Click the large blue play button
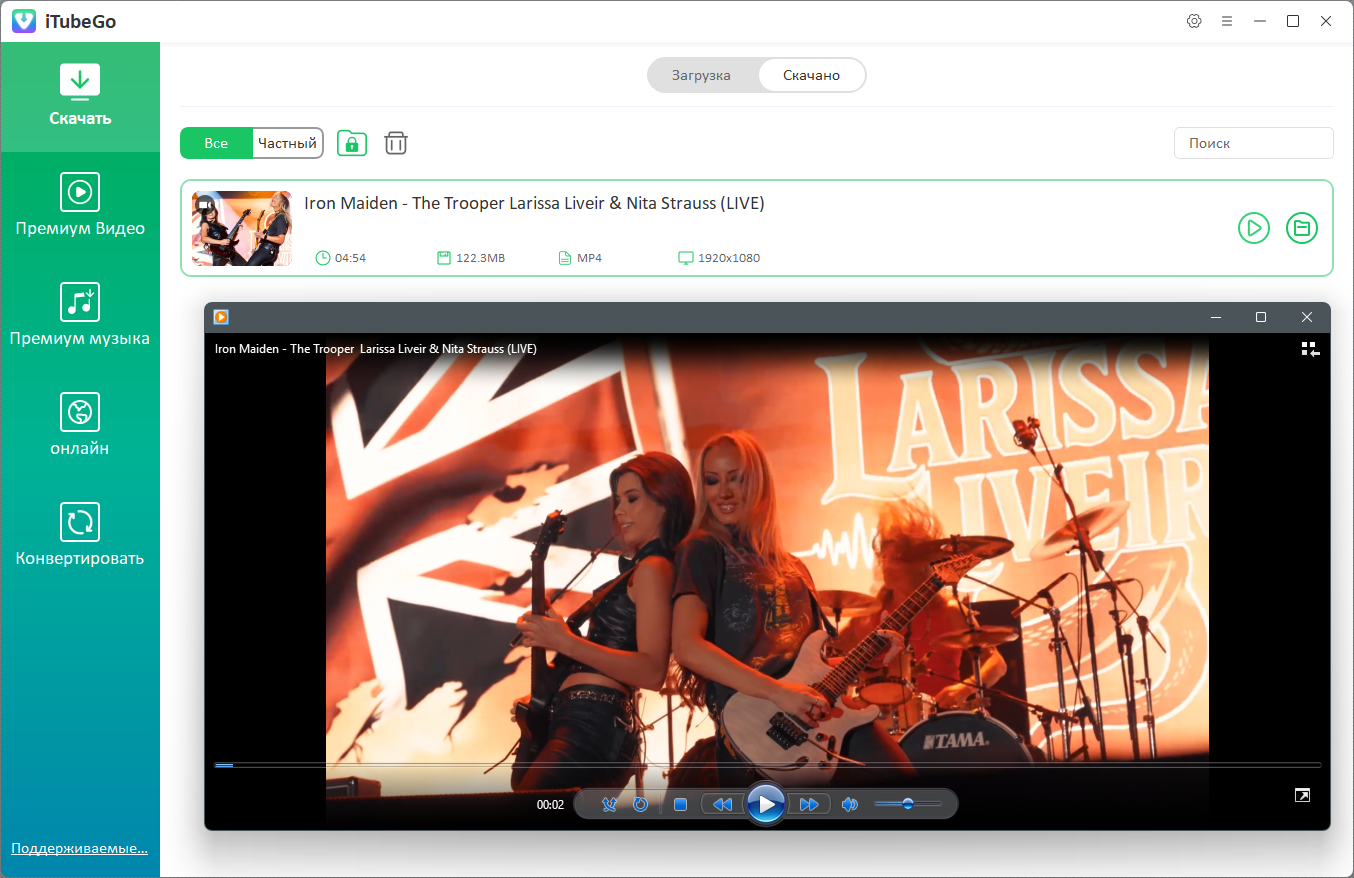1354x878 pixels. tap(766, 804)
